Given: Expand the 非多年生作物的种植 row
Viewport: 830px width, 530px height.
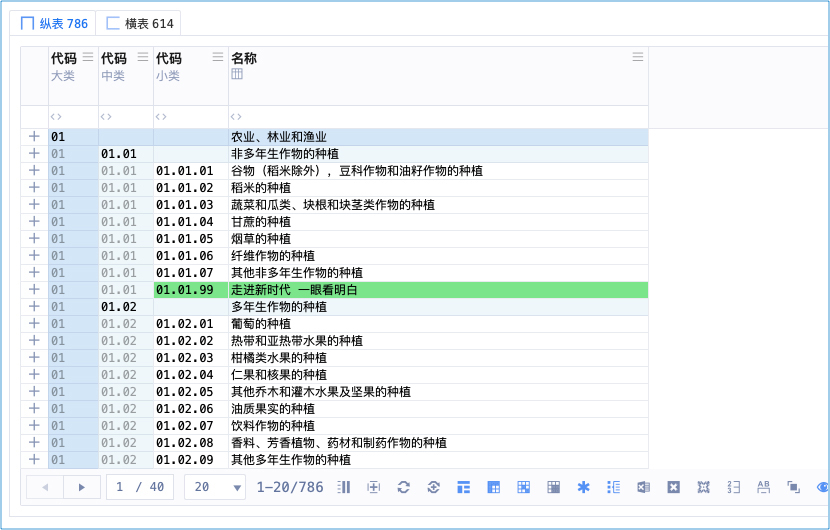Looking at the screenshot, I should (34, 154).
